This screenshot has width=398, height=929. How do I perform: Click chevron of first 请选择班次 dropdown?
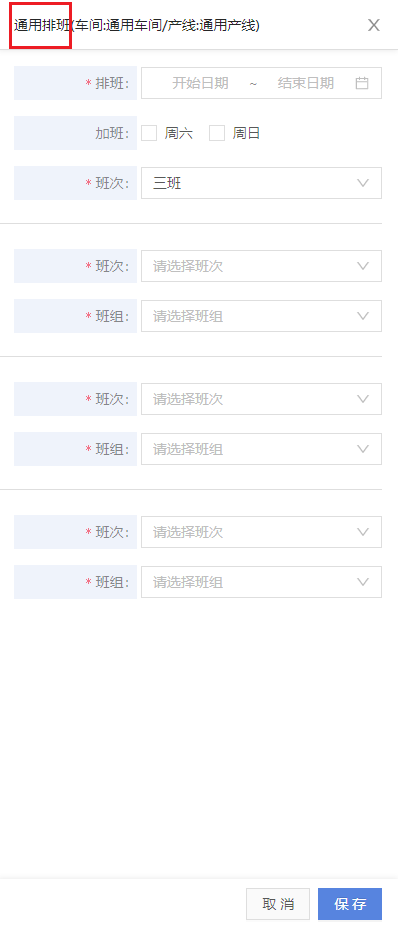click(x=363, y=266)
